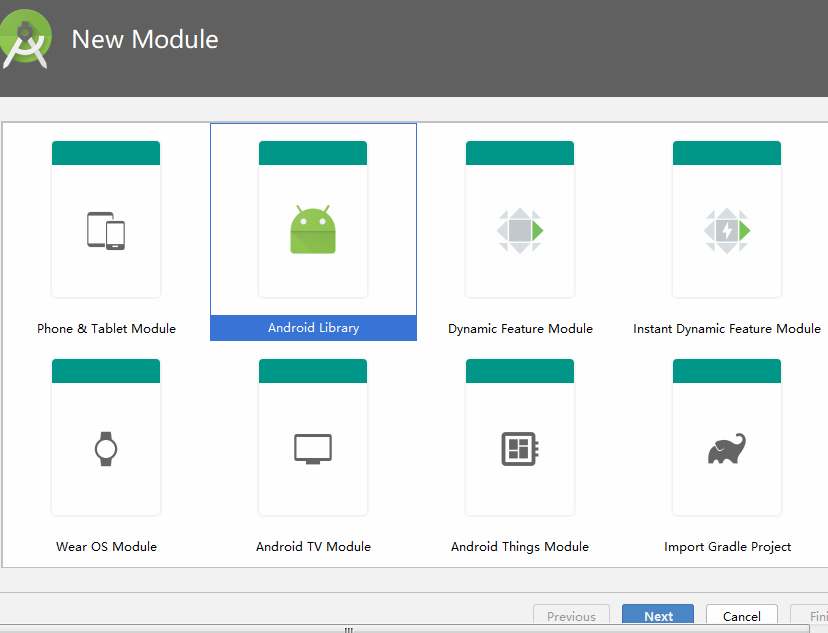Click the Android TV Module label
Viewport: 828px width, 633px height.
pyautogui.click(x=313, y=546)
